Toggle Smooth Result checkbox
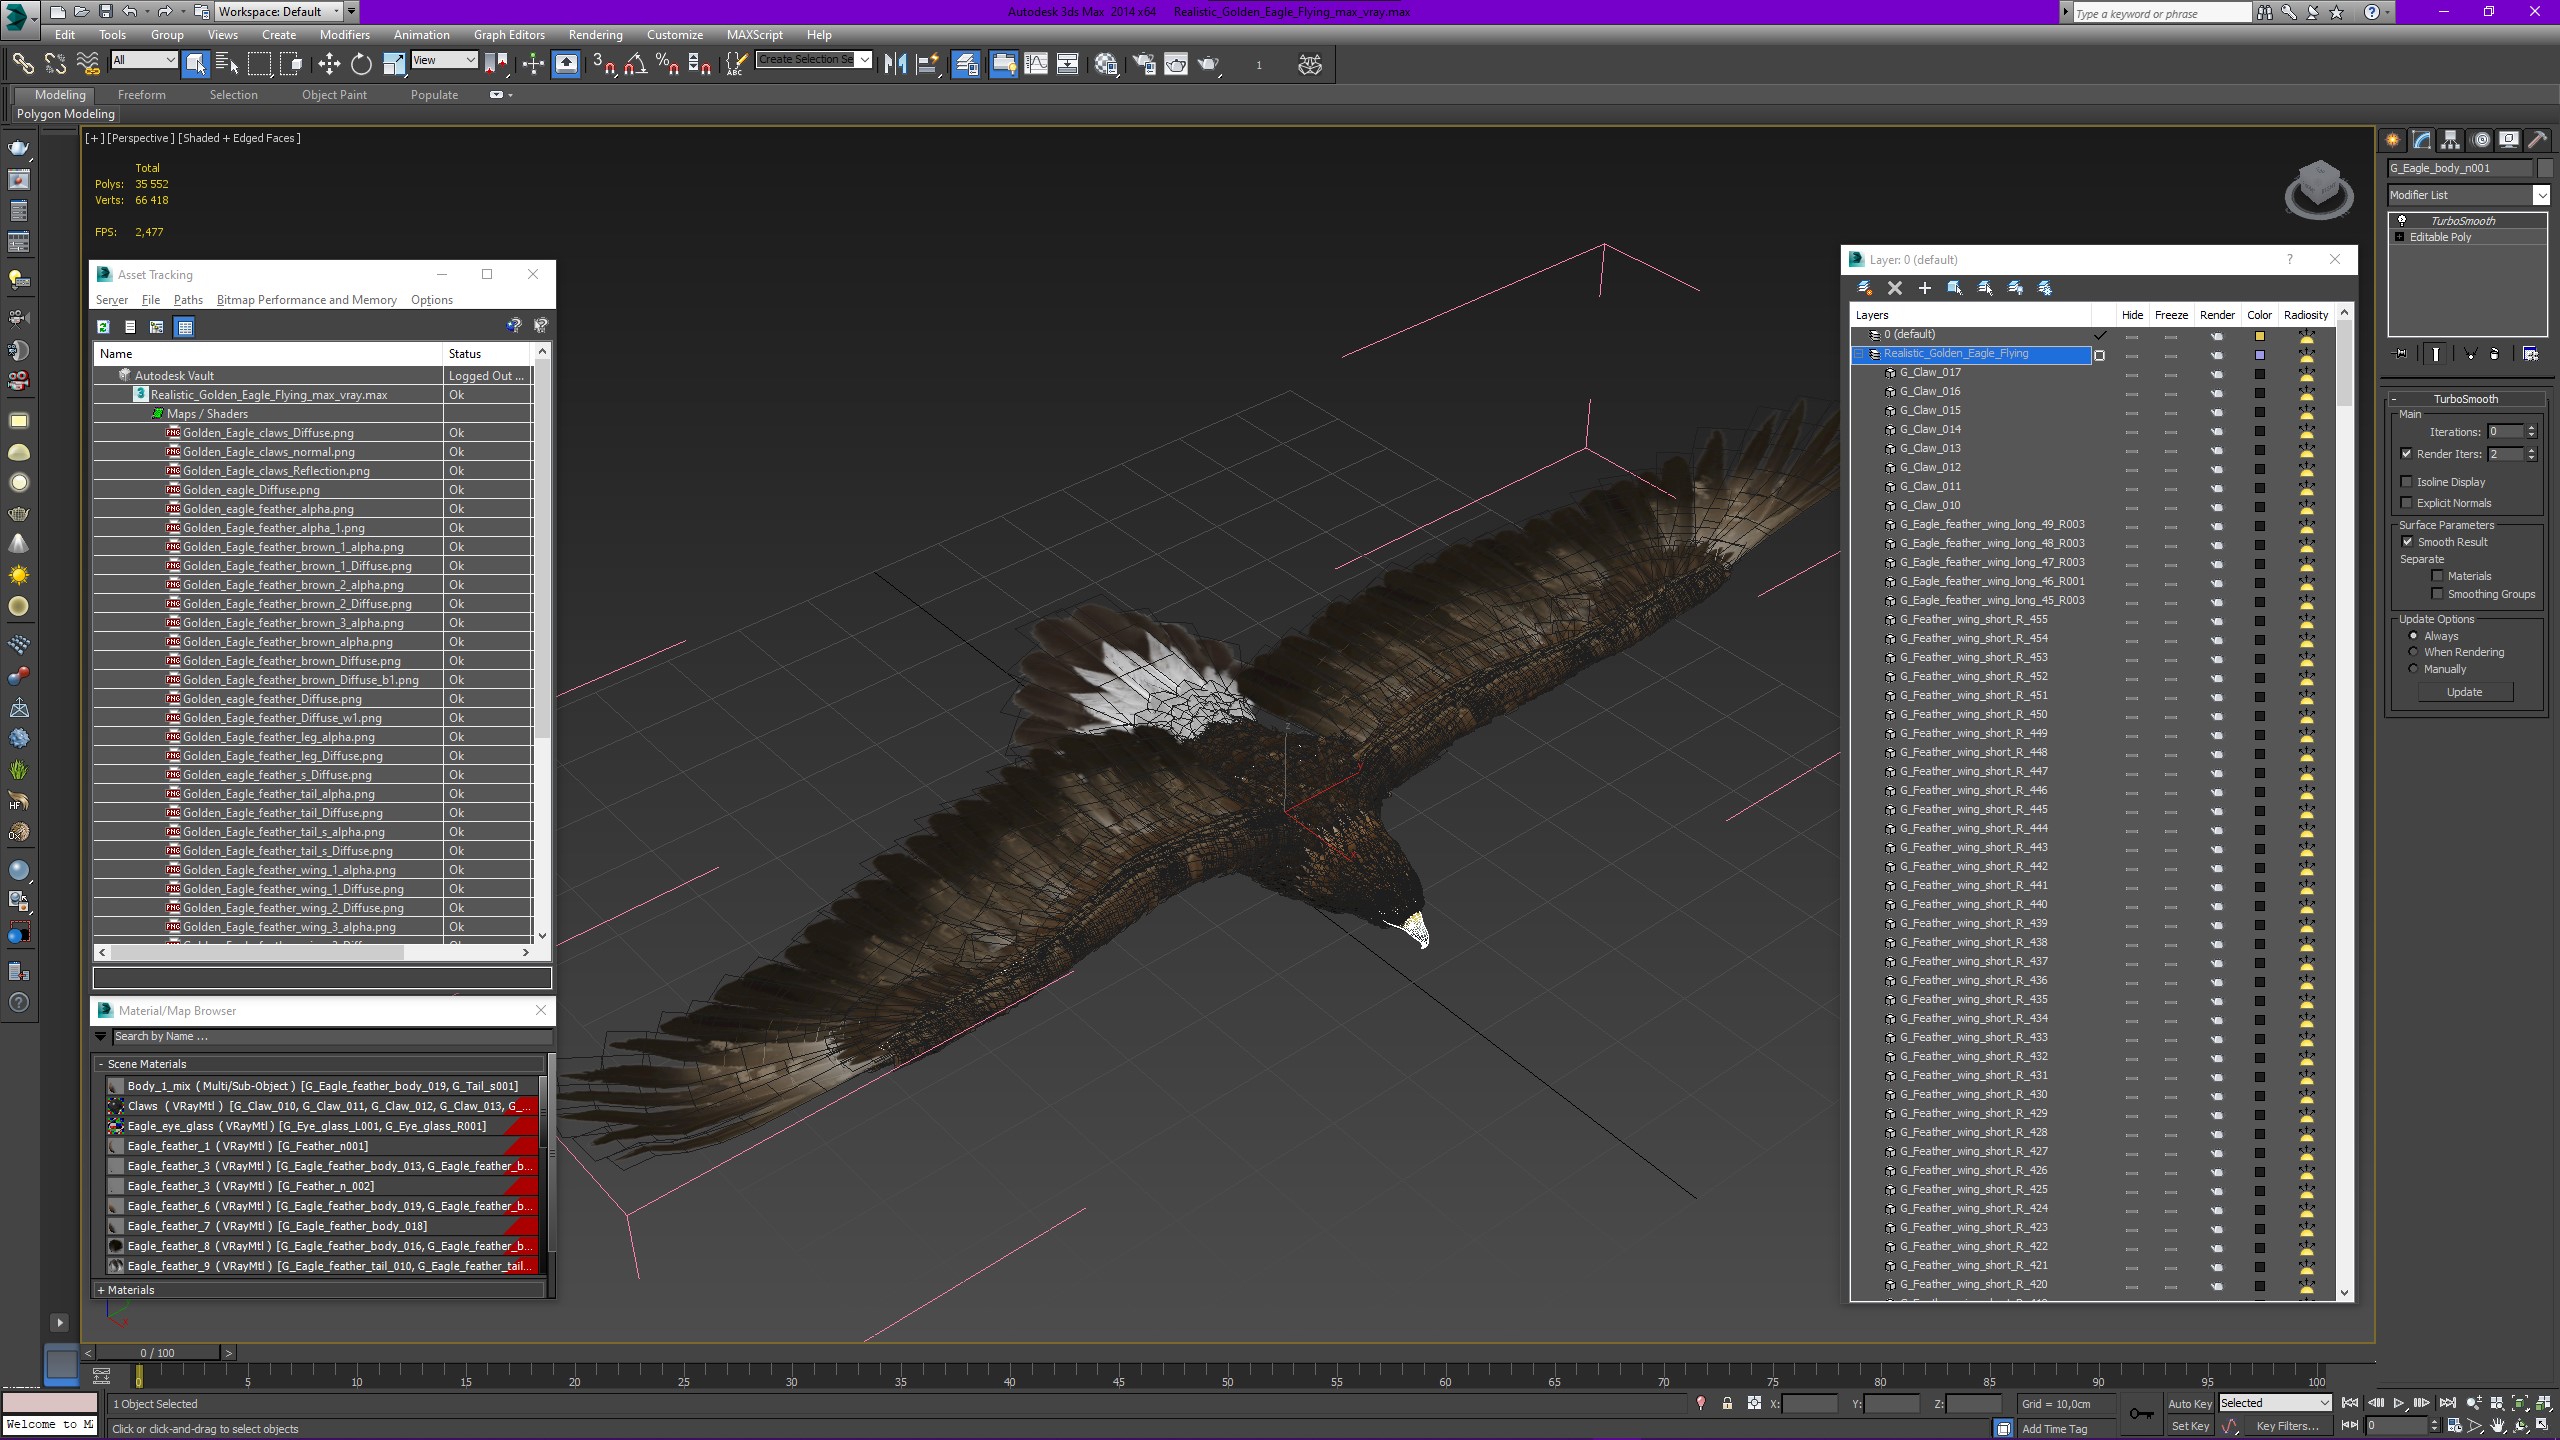The image size is (2560, 1440). click(2408, 542)
